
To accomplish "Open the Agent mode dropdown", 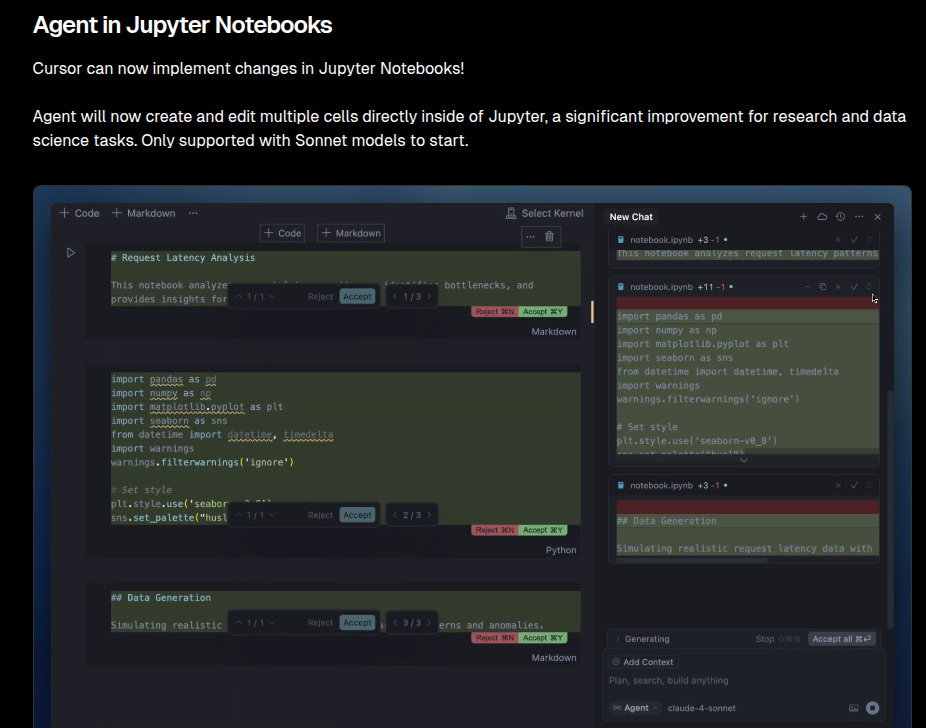I will click(635, 708).
